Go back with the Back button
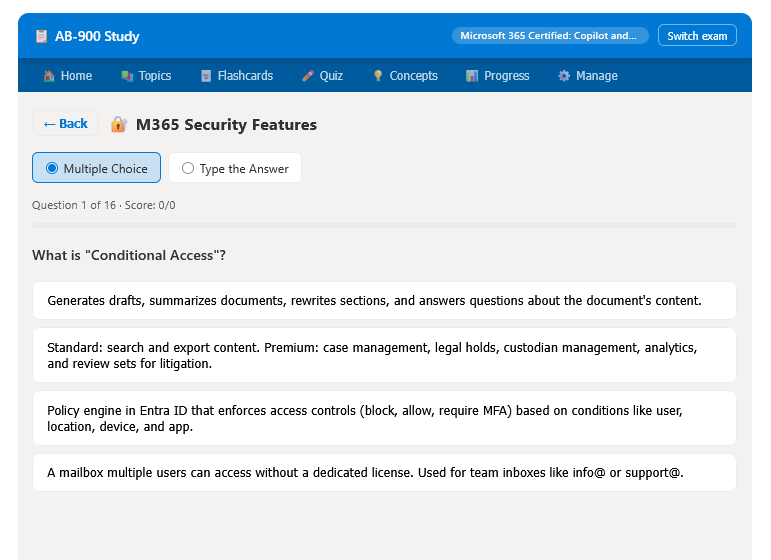 [65, 123]
